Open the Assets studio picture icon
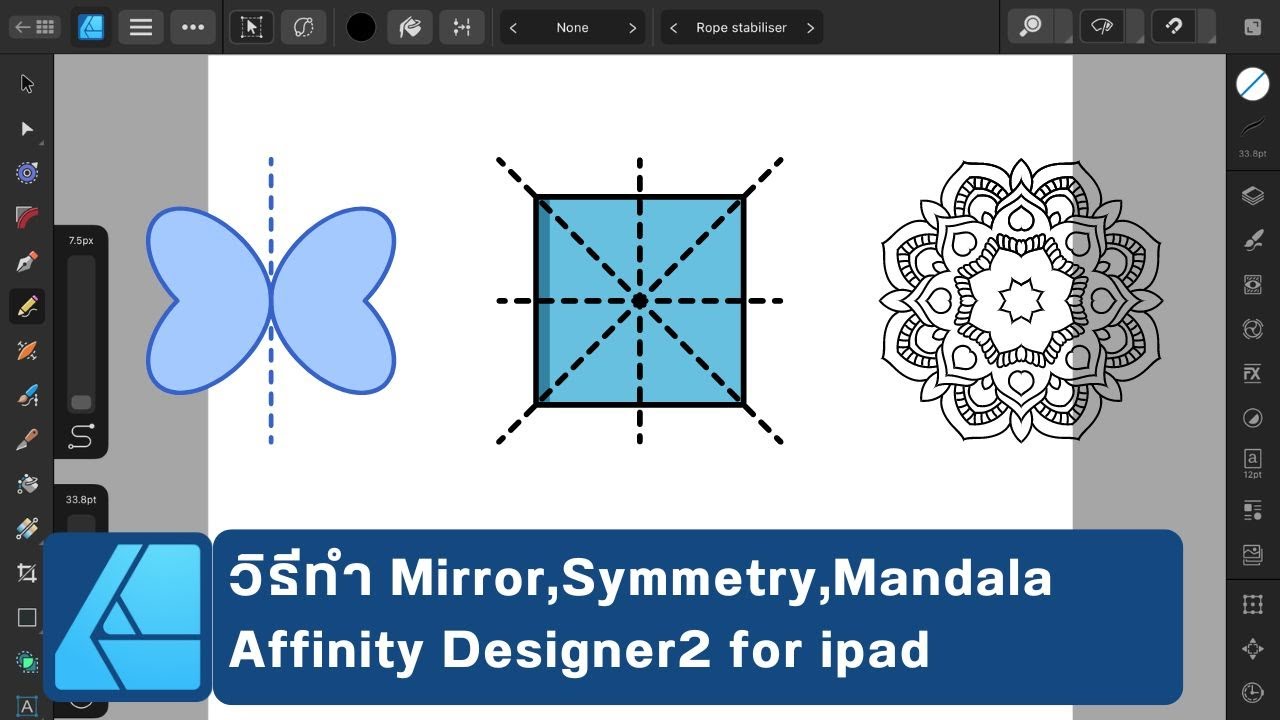Viewport: 1280px width, 720px height. (x=1252, y=554)
